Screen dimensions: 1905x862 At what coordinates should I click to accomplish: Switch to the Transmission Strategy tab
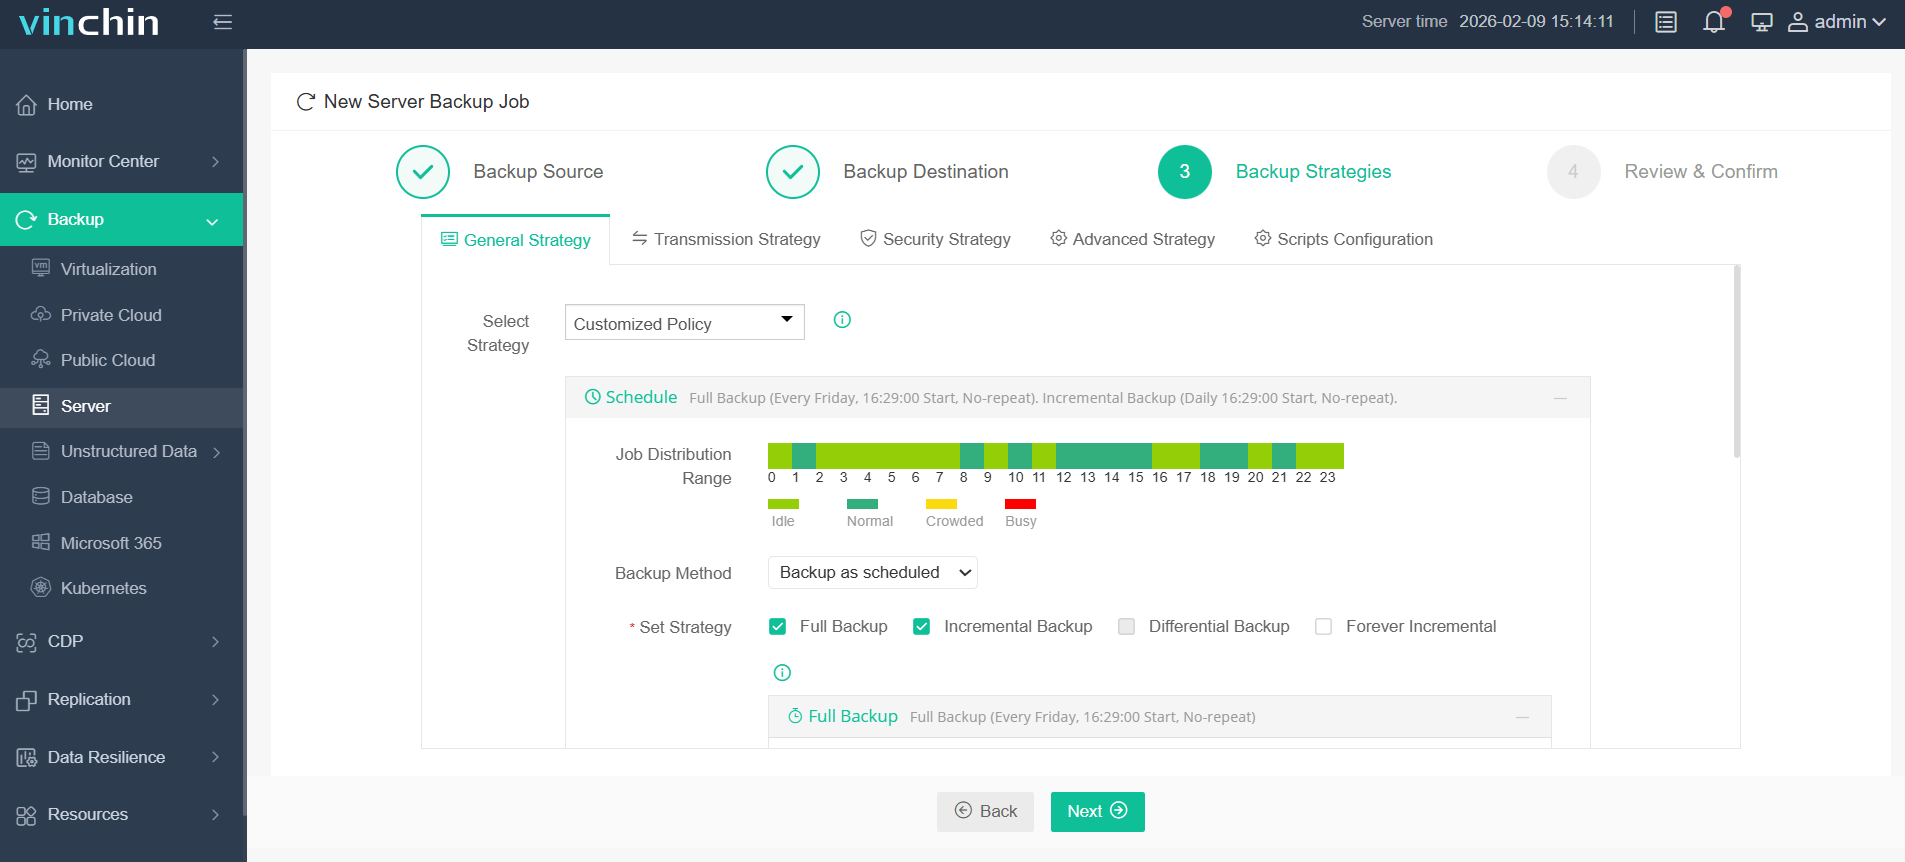click(x=726, y=239)
